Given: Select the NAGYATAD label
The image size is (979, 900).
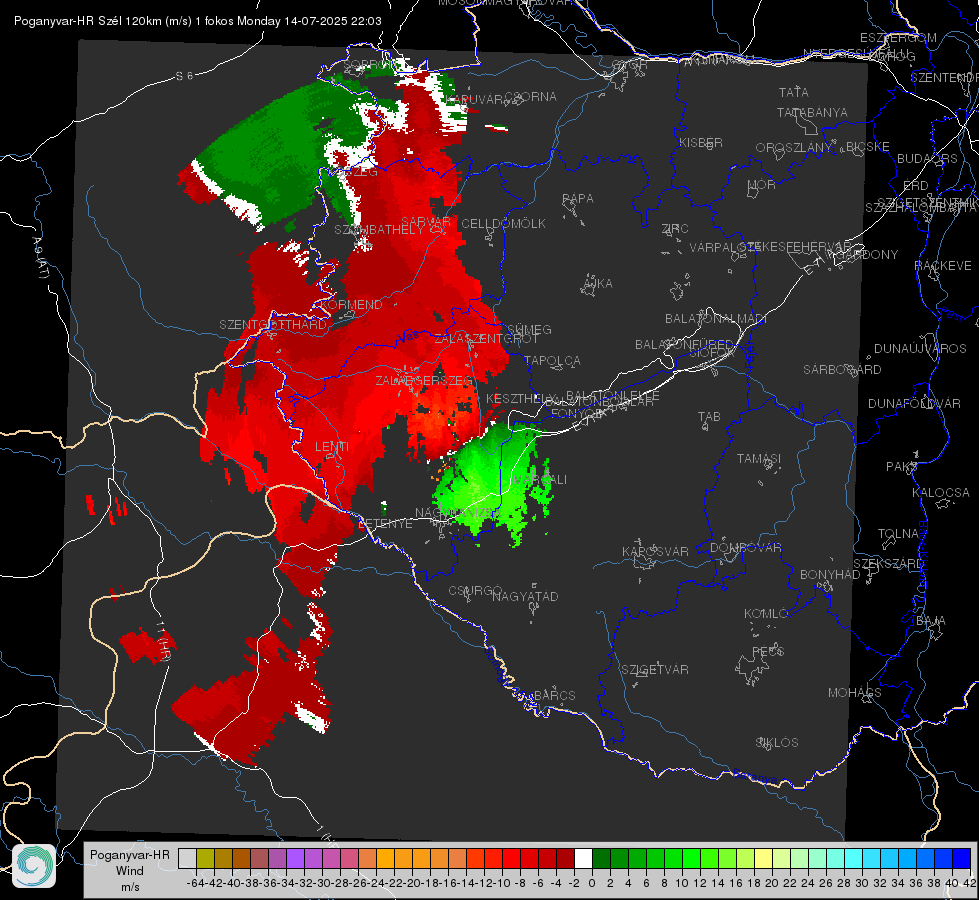Looking at the screenshot, I should (525, 596).
